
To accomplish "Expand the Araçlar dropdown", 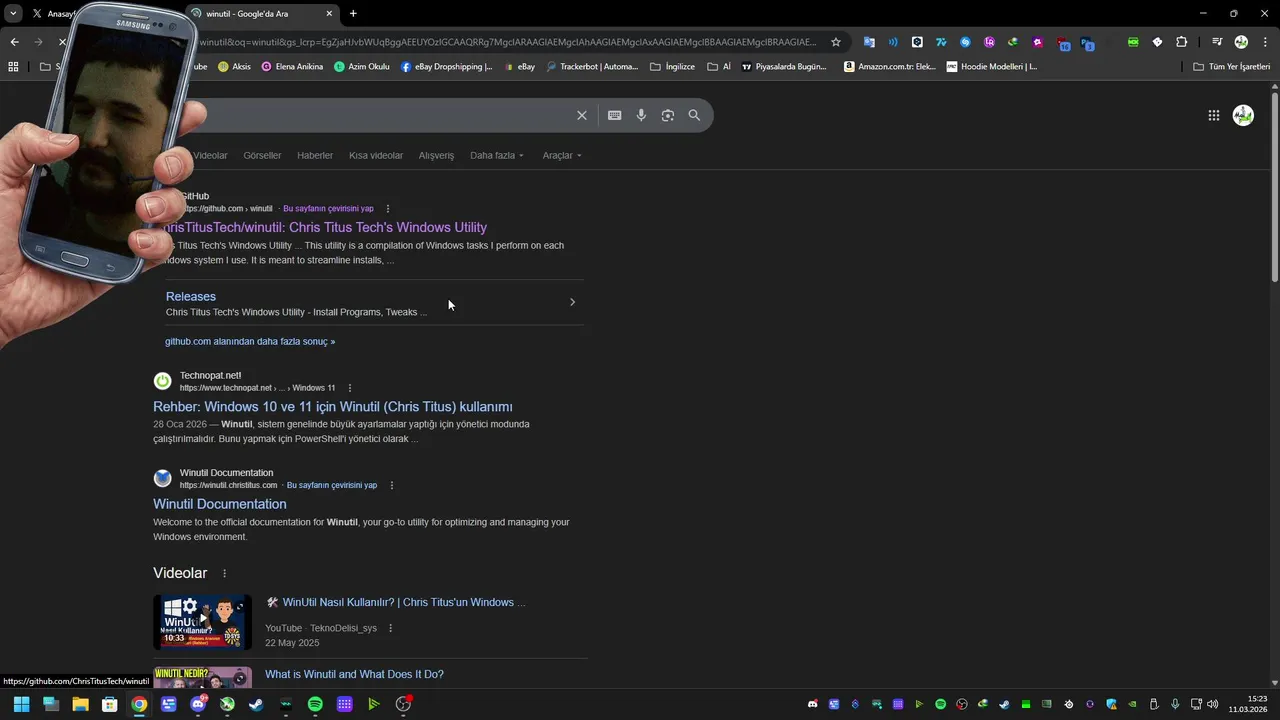I will (562, 155).
